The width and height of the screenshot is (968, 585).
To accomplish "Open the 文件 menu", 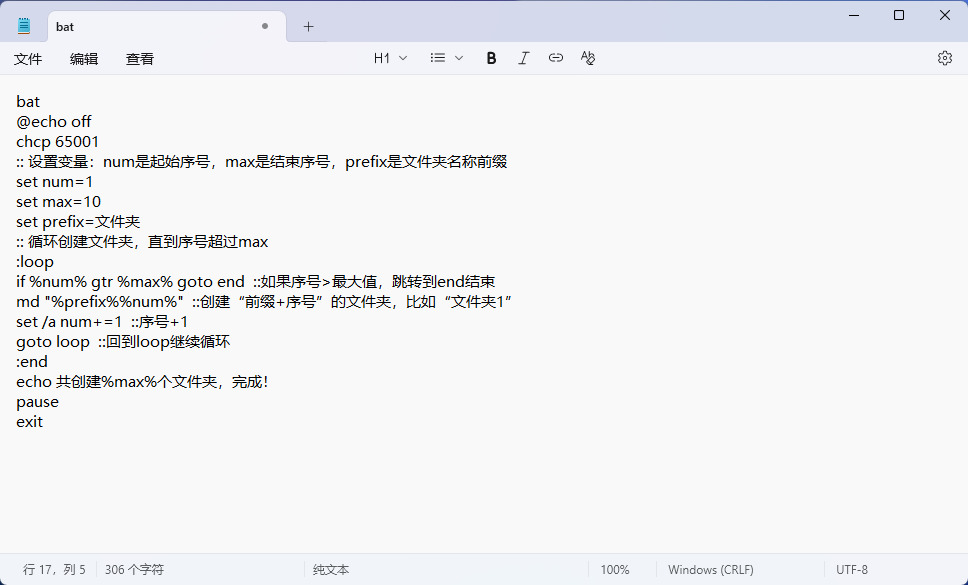I will click(x=28, y=59).
